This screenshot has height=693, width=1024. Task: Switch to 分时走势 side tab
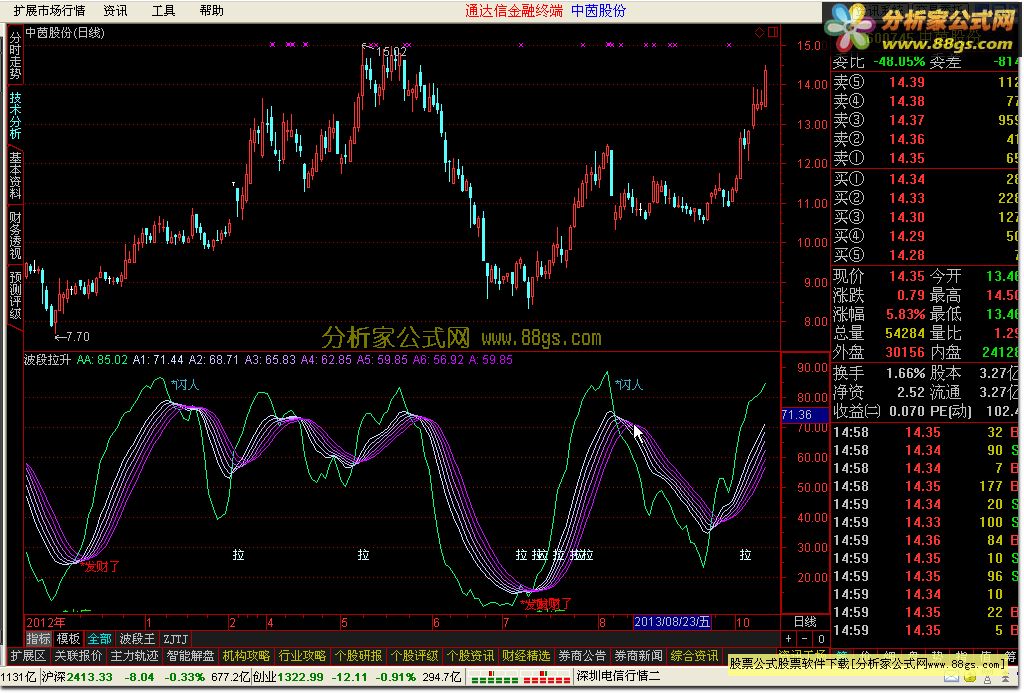pos(15,56)
